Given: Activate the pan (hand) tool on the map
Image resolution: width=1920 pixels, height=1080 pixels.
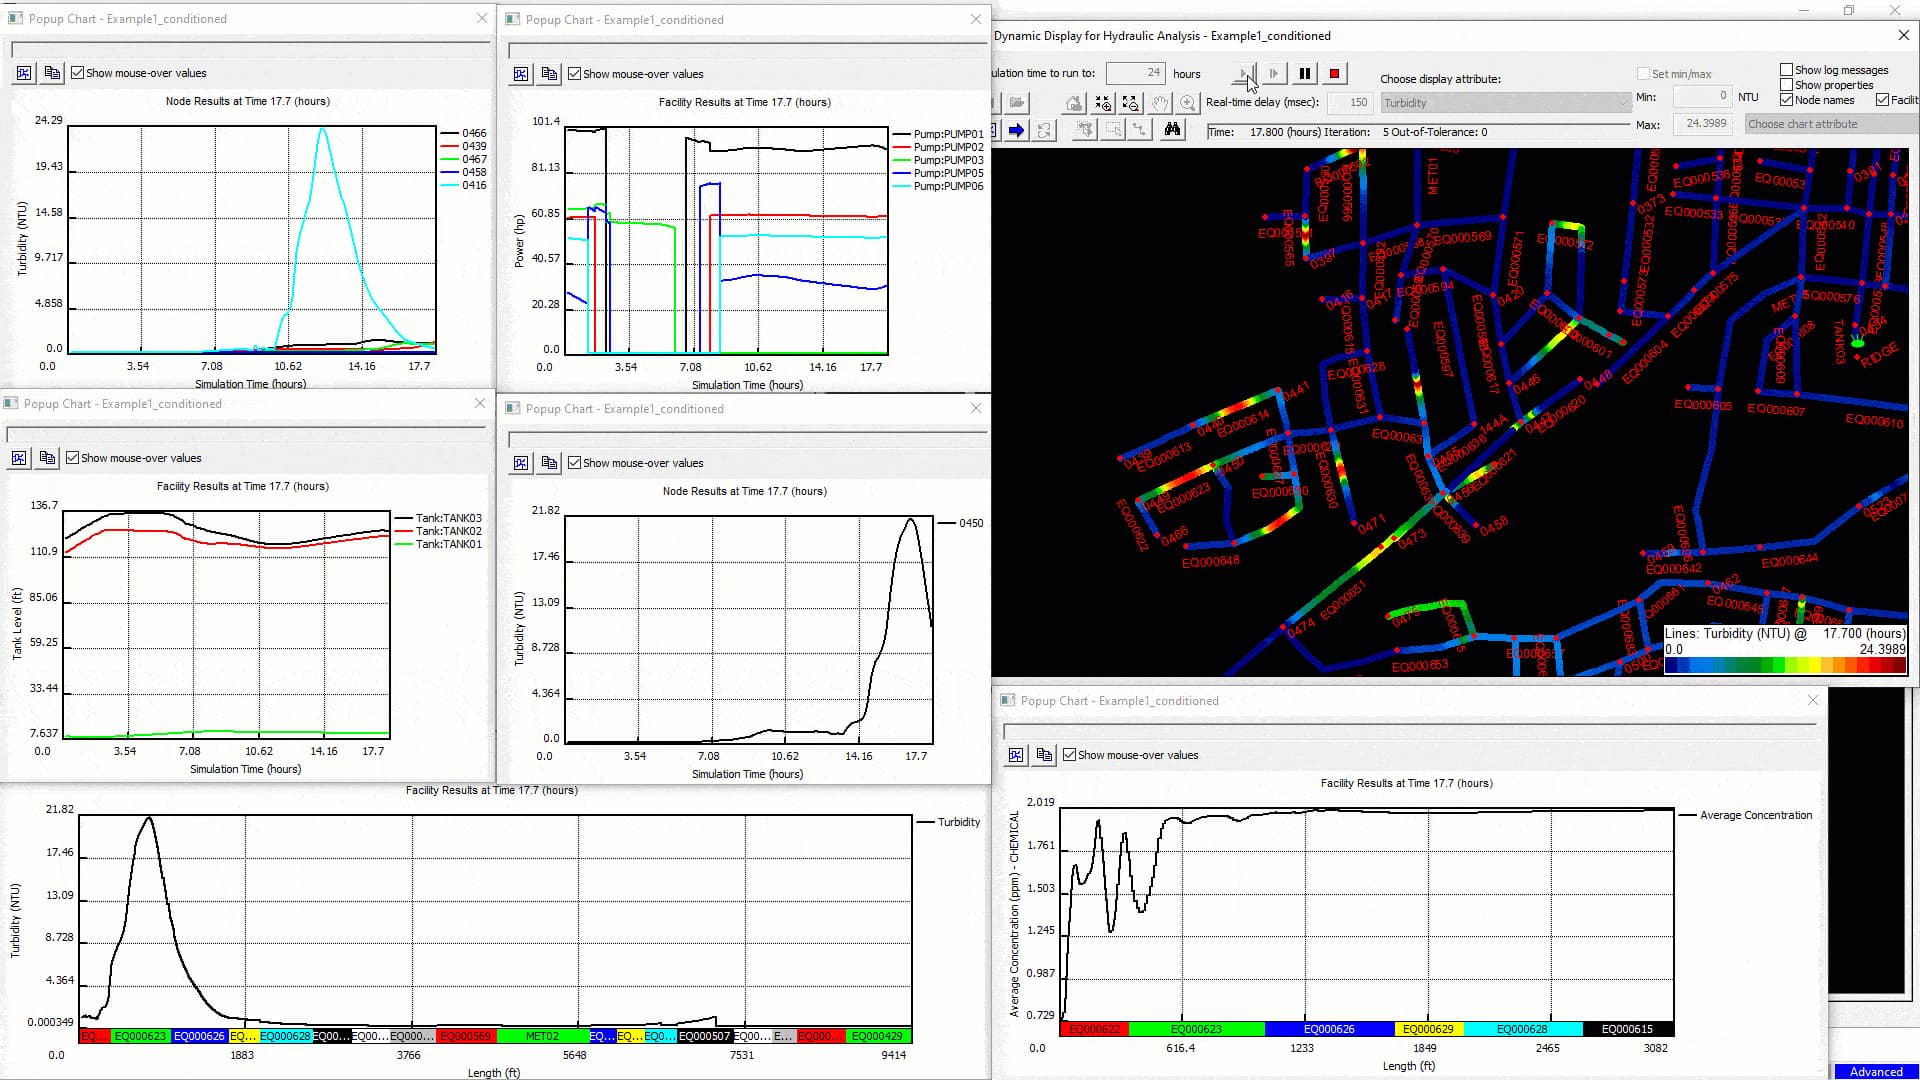Looking at the screenshot, I should 1159,102.
